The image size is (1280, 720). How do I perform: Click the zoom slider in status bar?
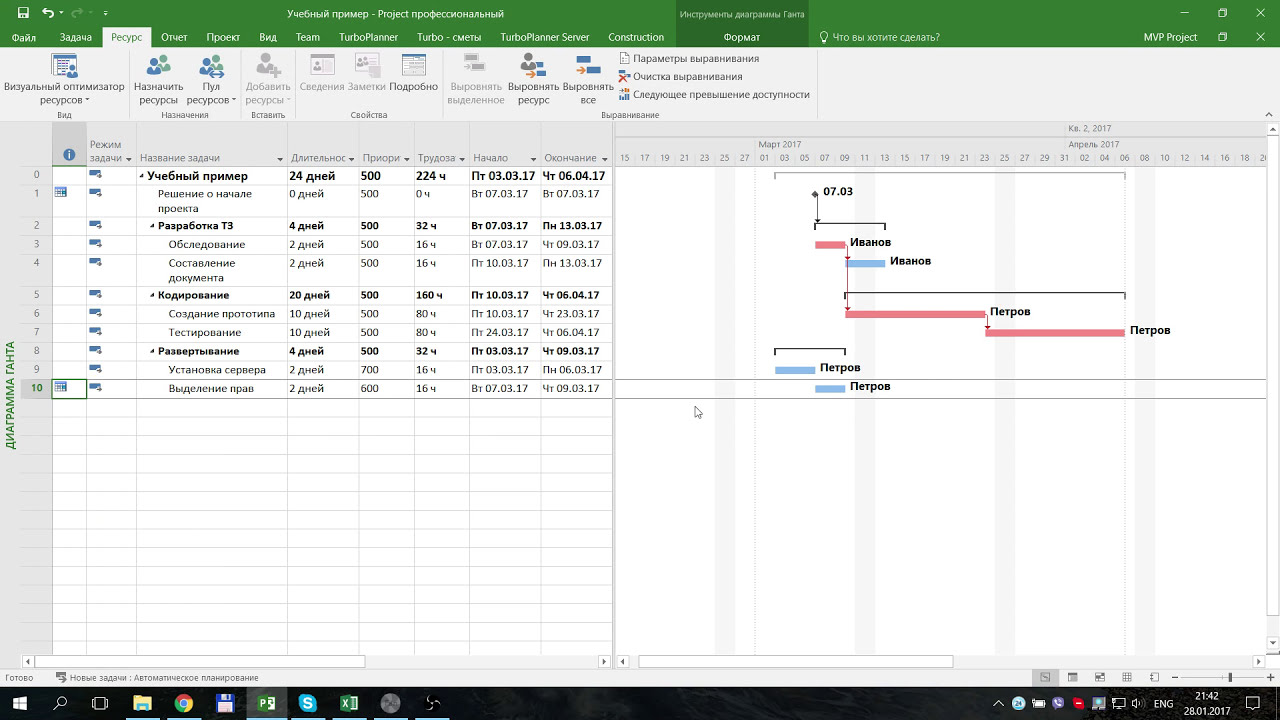tap(1230, 678)
